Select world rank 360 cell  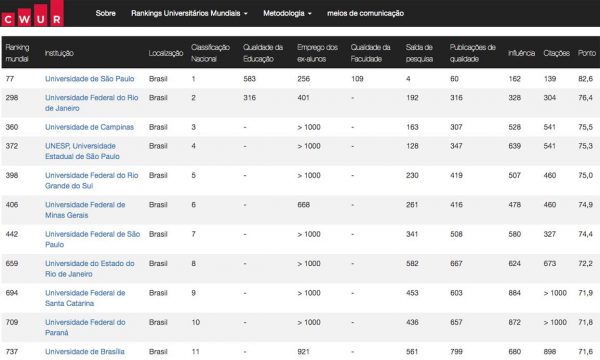point(11,127)
